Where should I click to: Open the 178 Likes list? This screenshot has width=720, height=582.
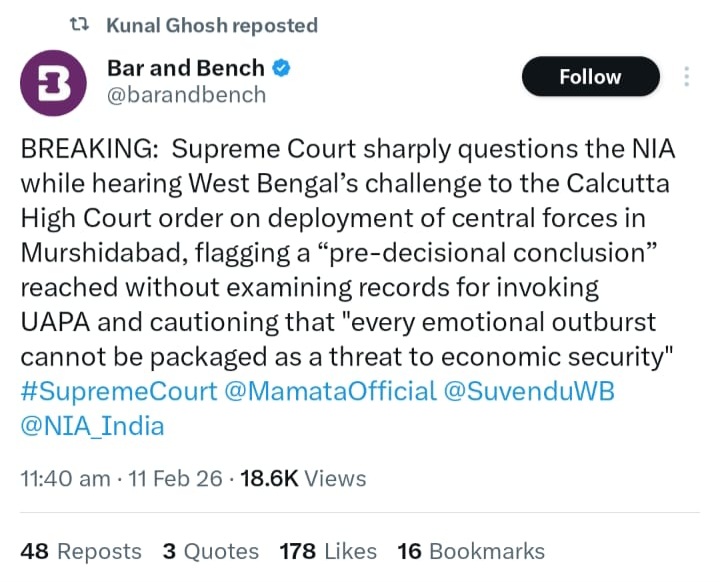tap(328, 551)
